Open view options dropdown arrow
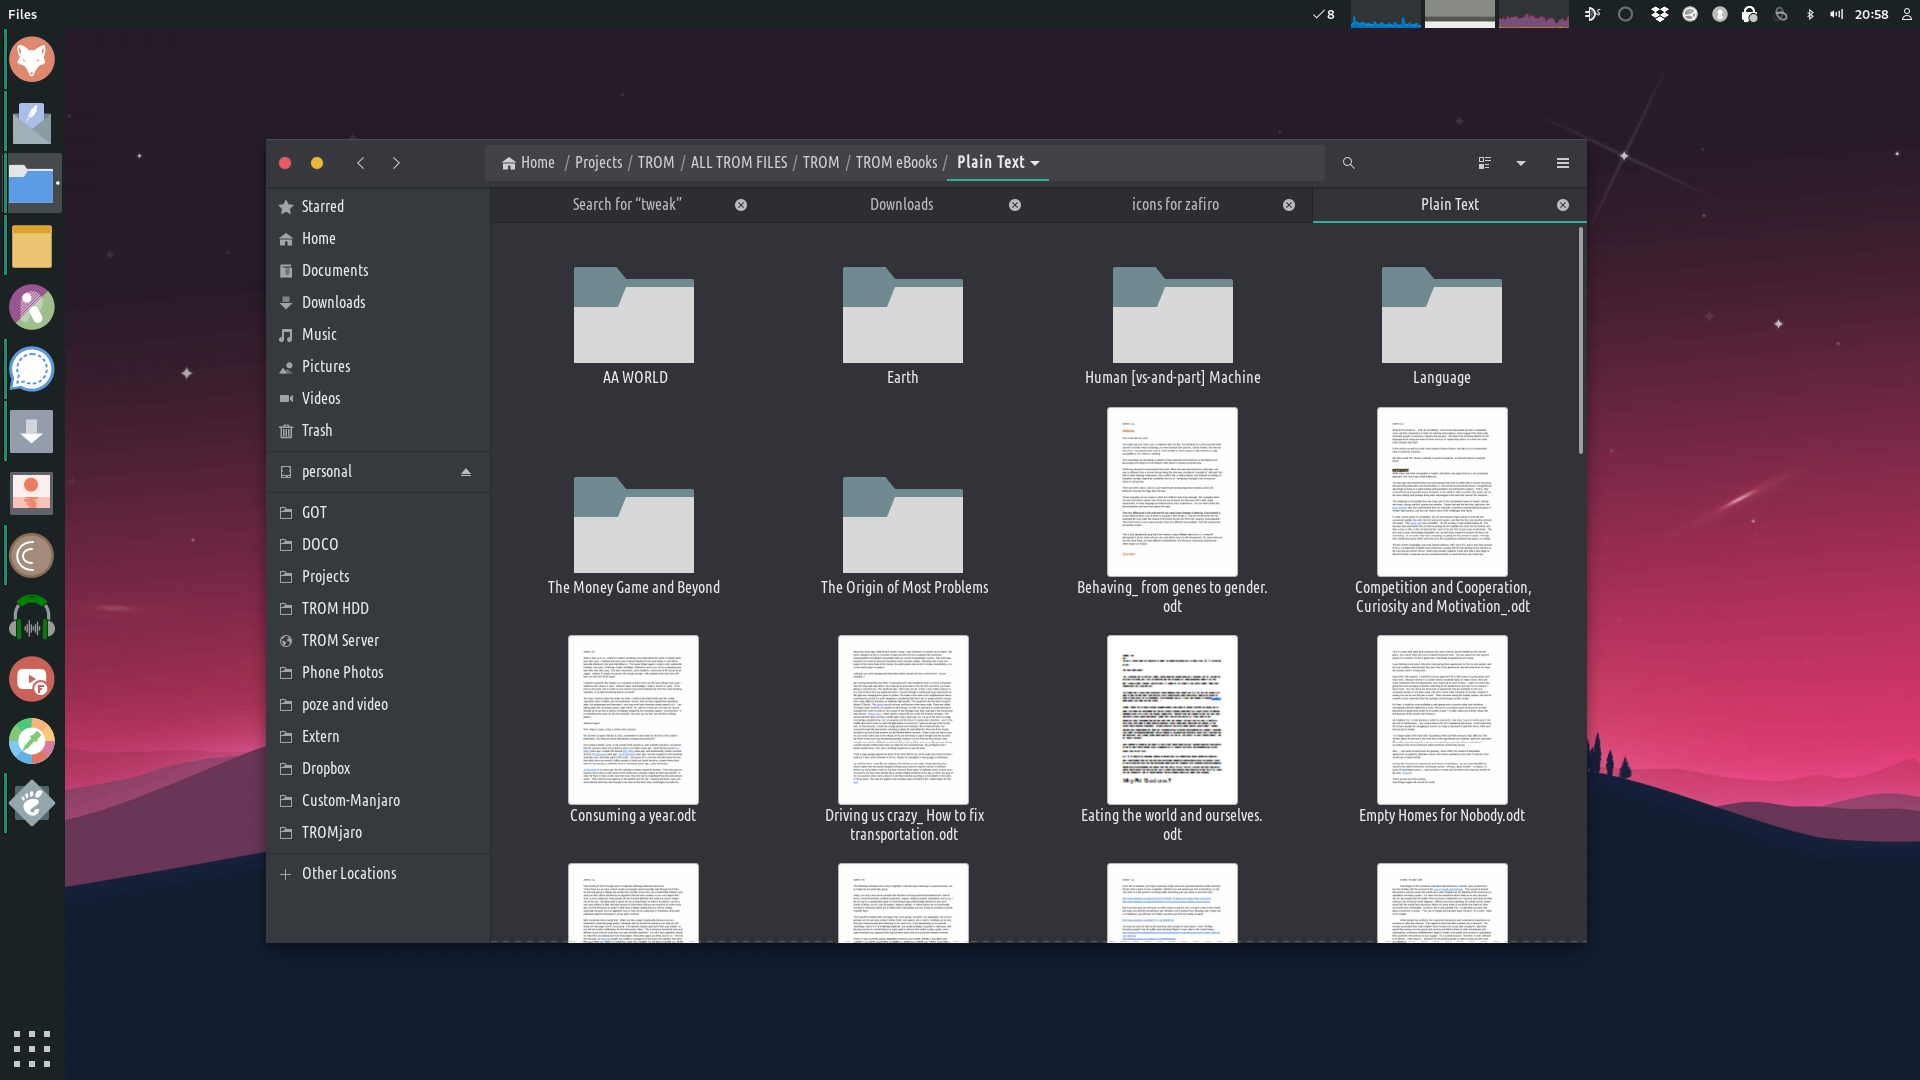1920x1080 pixels. (x=1521, y=163)
